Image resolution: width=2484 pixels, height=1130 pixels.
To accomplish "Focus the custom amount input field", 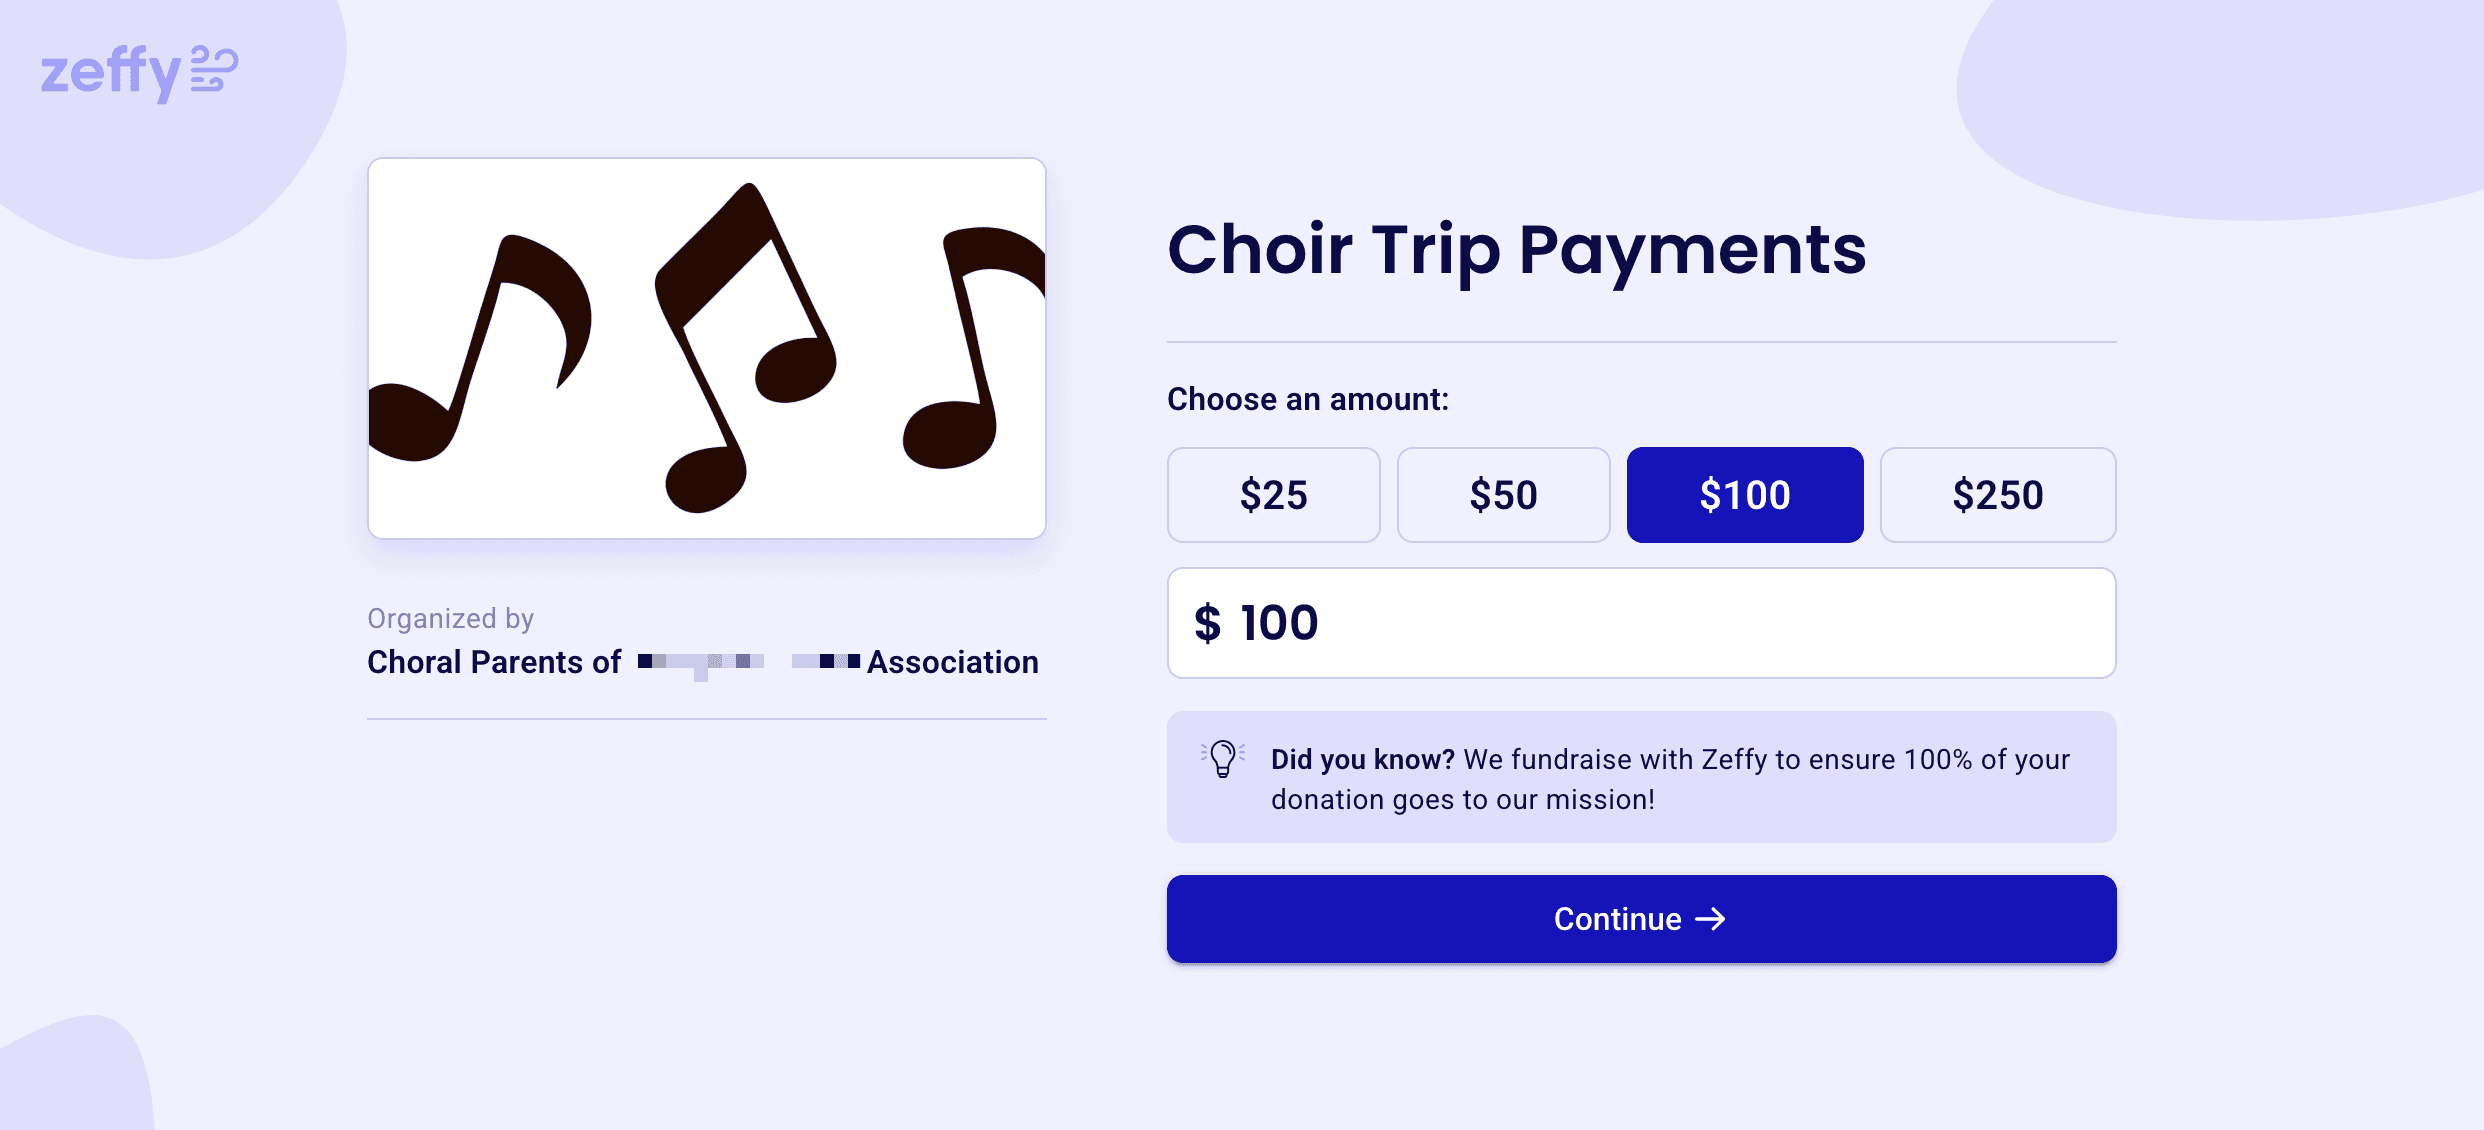I will coord(1700,623).
